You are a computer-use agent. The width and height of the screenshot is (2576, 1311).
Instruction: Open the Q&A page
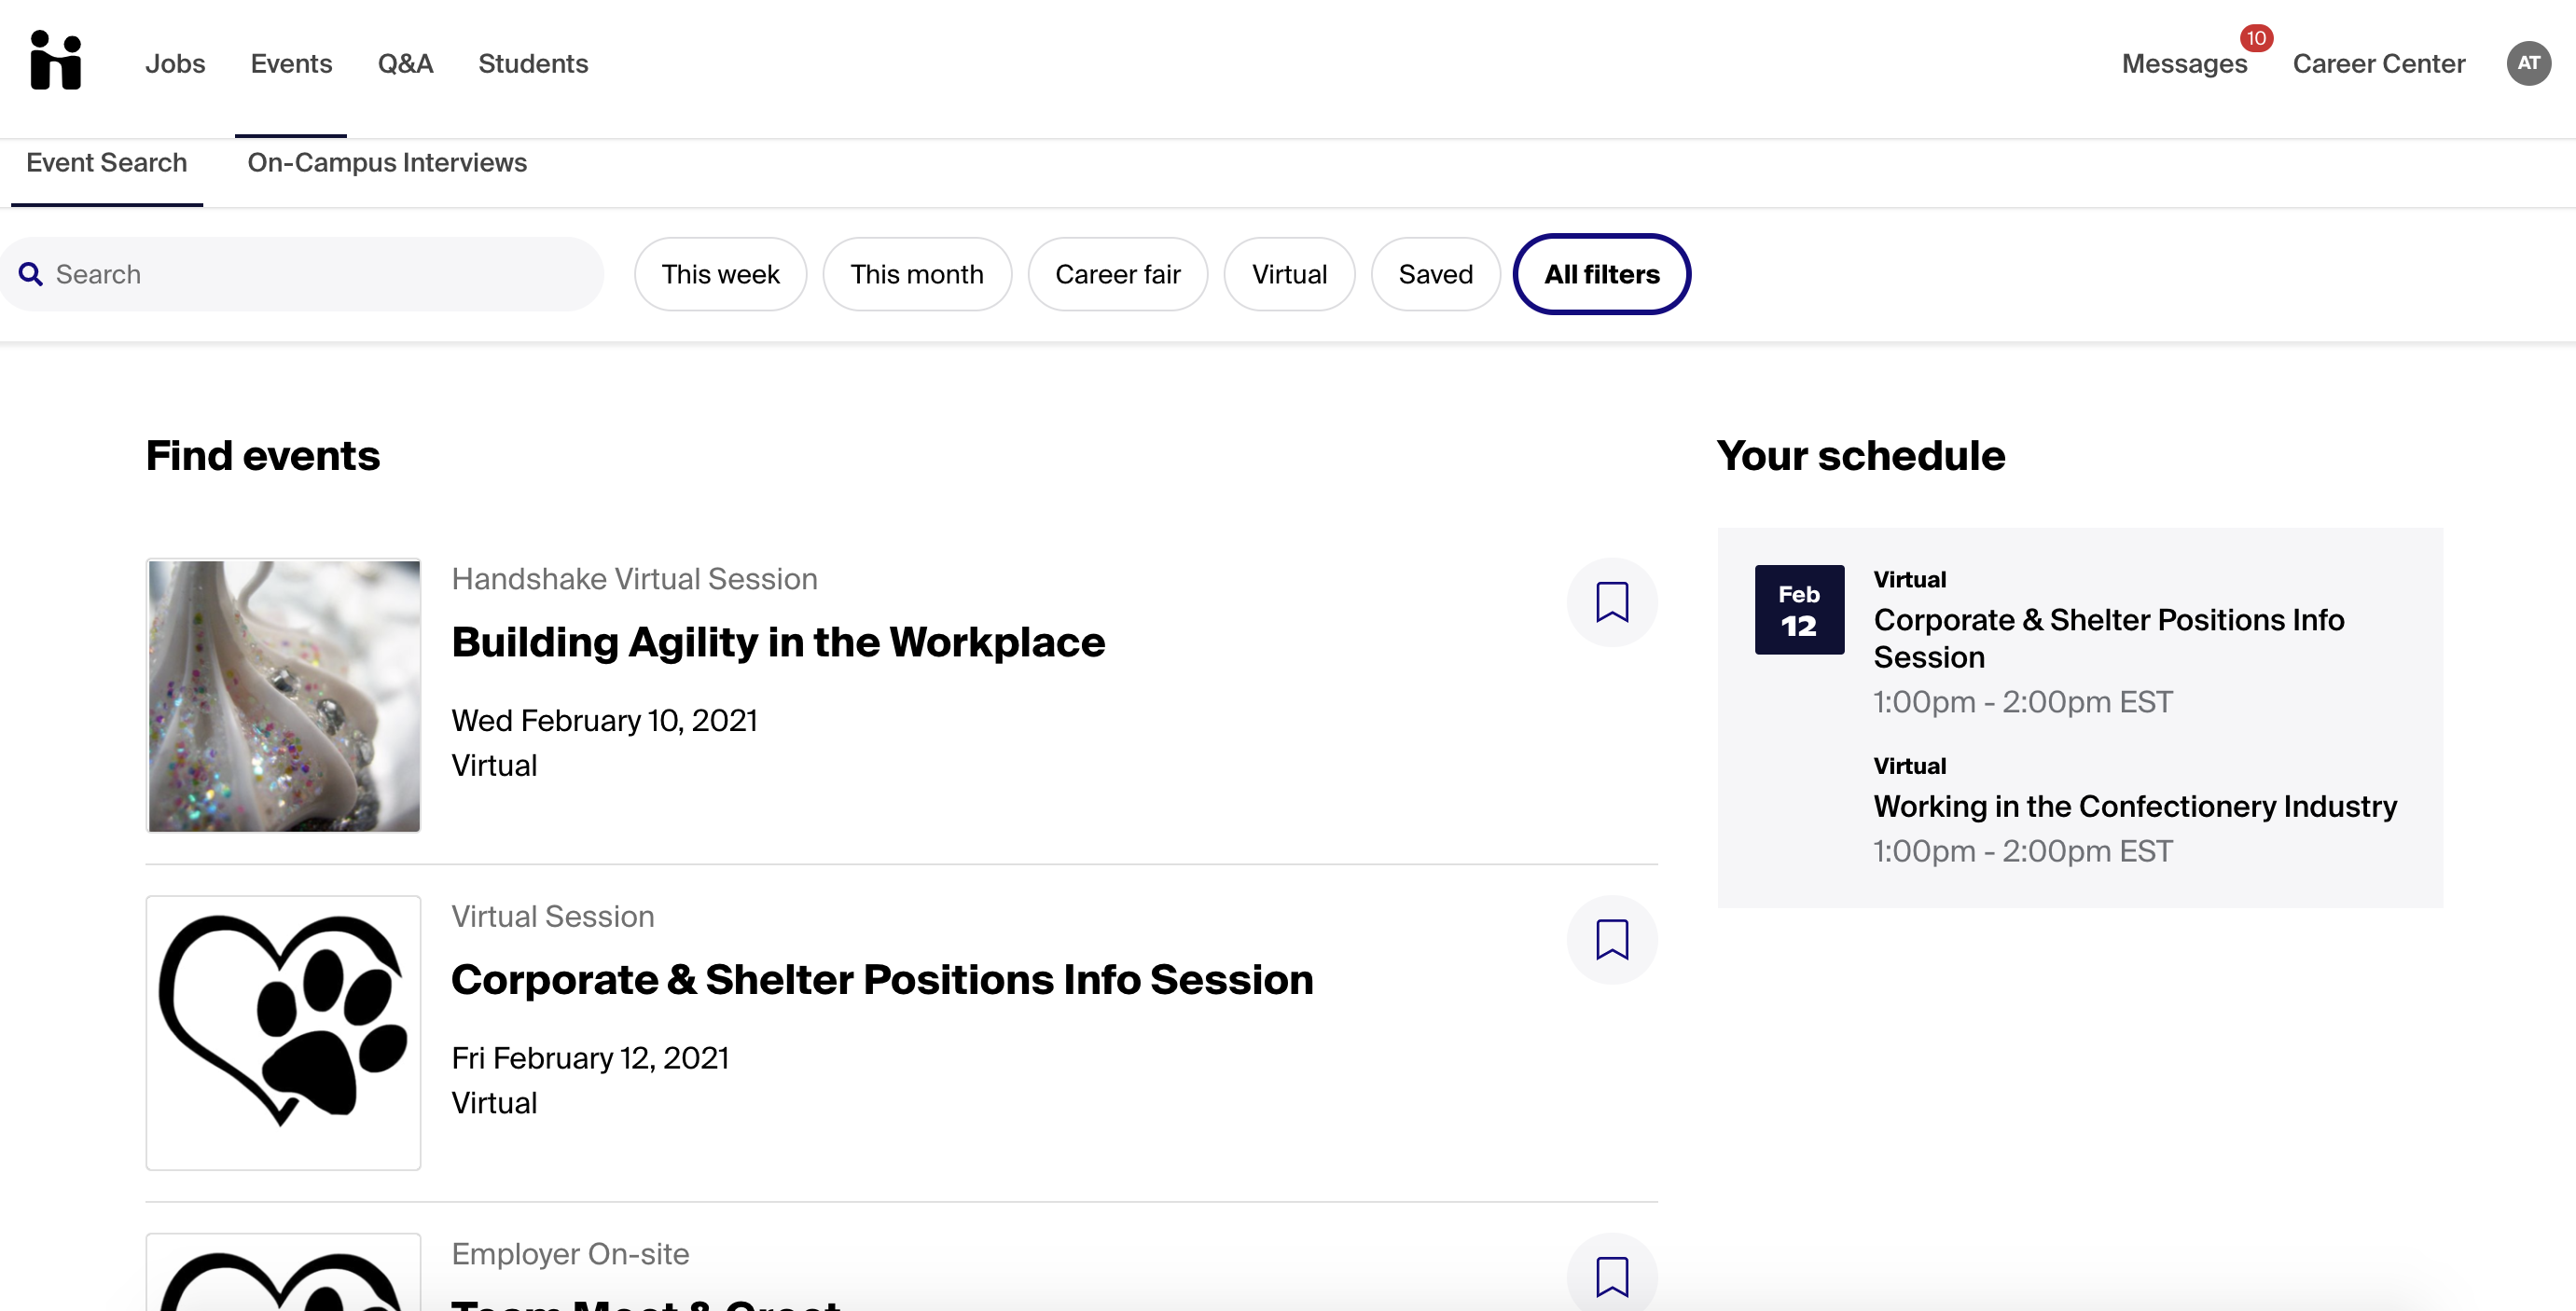click(x=405, y=64)
